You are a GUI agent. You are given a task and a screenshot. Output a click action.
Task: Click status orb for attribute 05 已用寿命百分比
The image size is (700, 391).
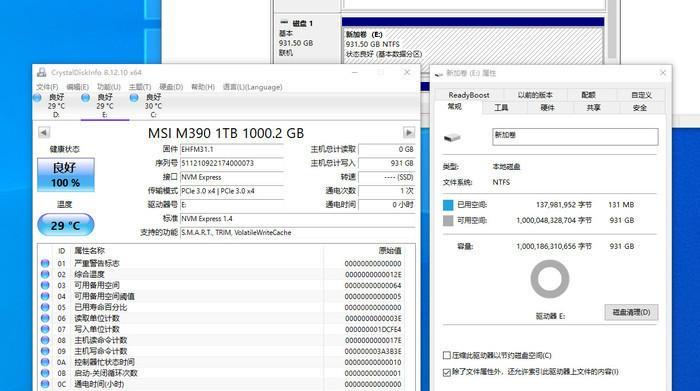click(45, 307)
